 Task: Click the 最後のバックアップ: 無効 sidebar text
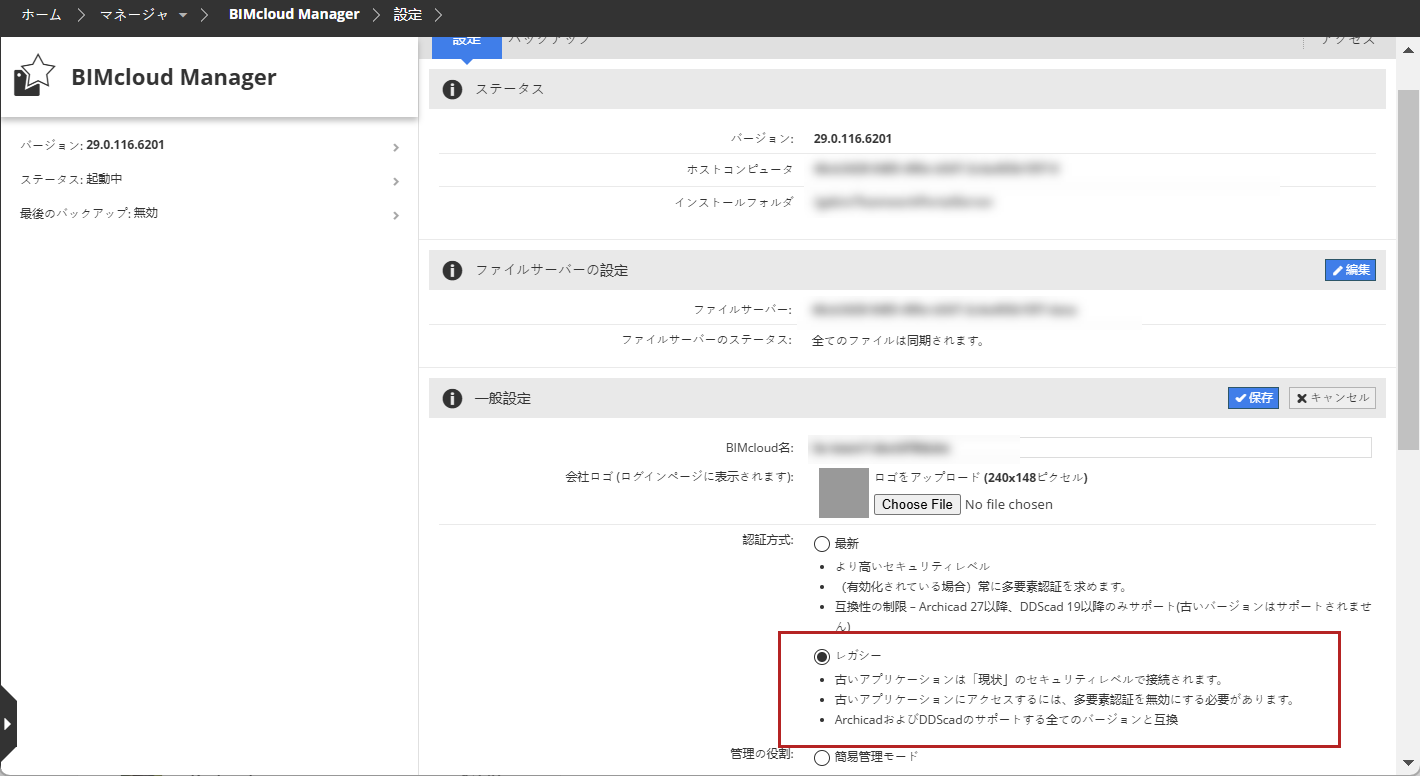[x=89, y=213]
